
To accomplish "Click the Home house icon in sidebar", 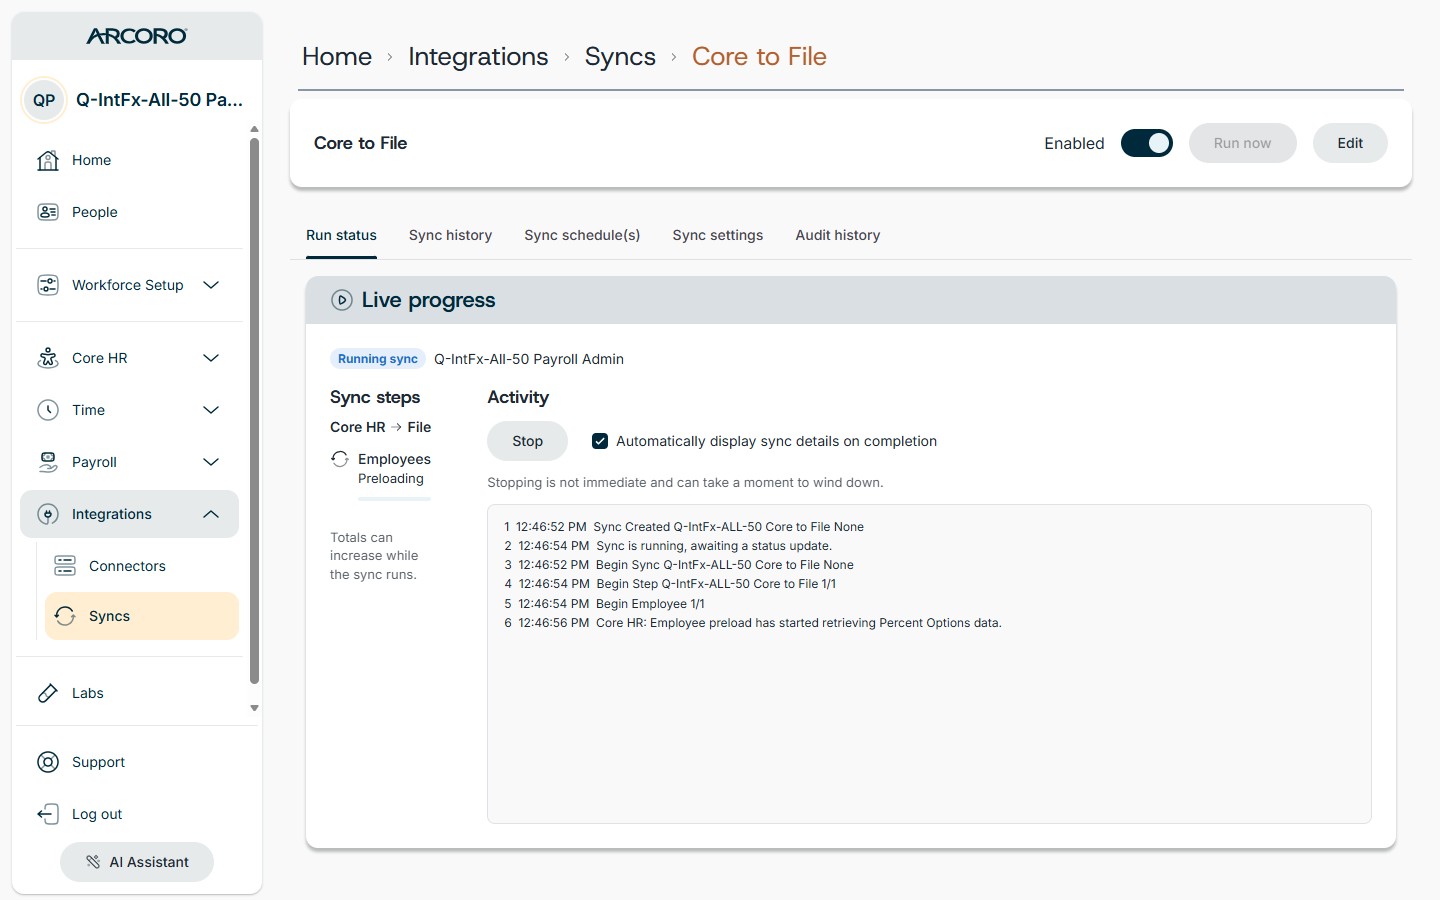I will pyautogui.click(x=48, y=160).
